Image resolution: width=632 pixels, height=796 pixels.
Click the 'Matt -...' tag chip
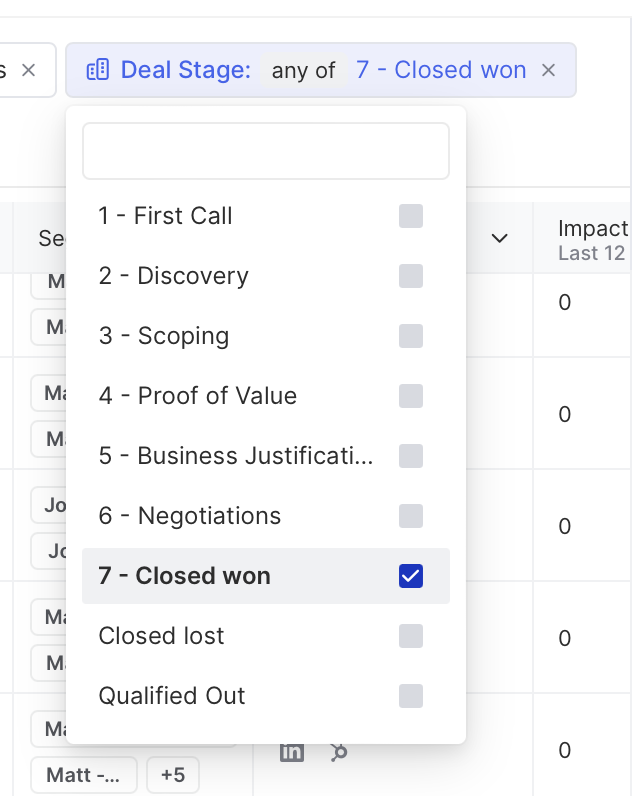[84, 774]
